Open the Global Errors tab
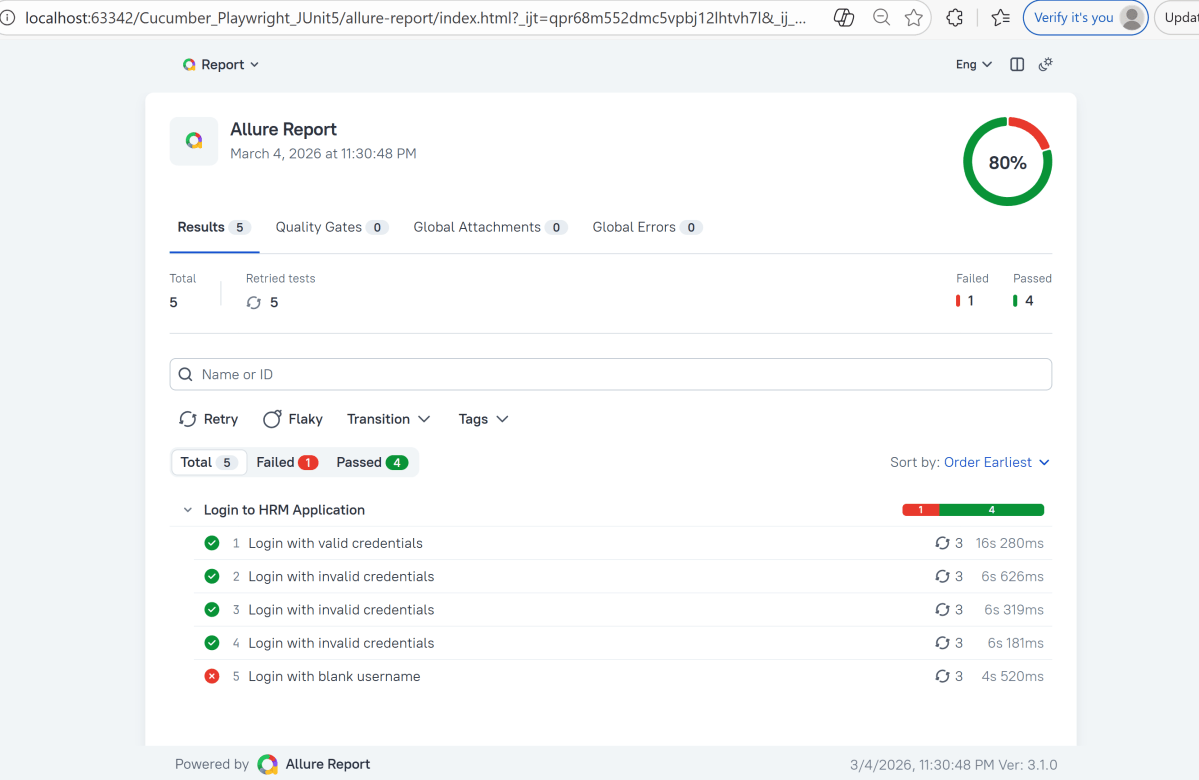The image size is (1199, 780). click(646, 228)
